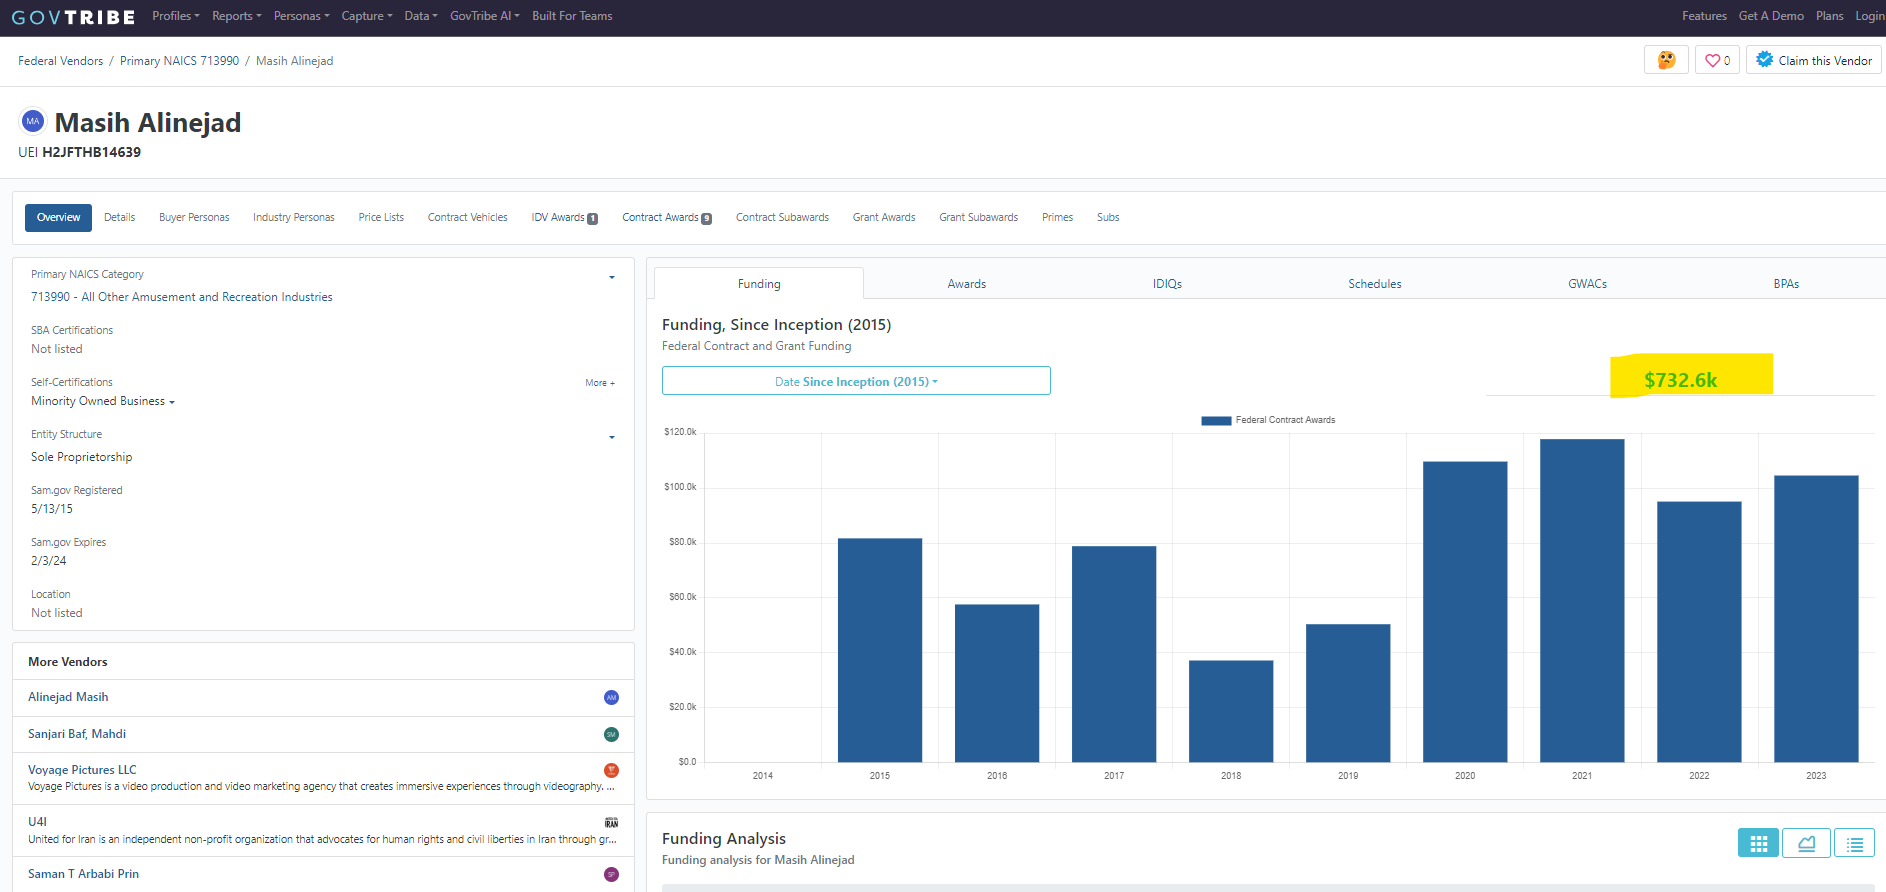Select the Funding chart tab
The width and height of the screenshot is (1886, 892).
(759, 284)
